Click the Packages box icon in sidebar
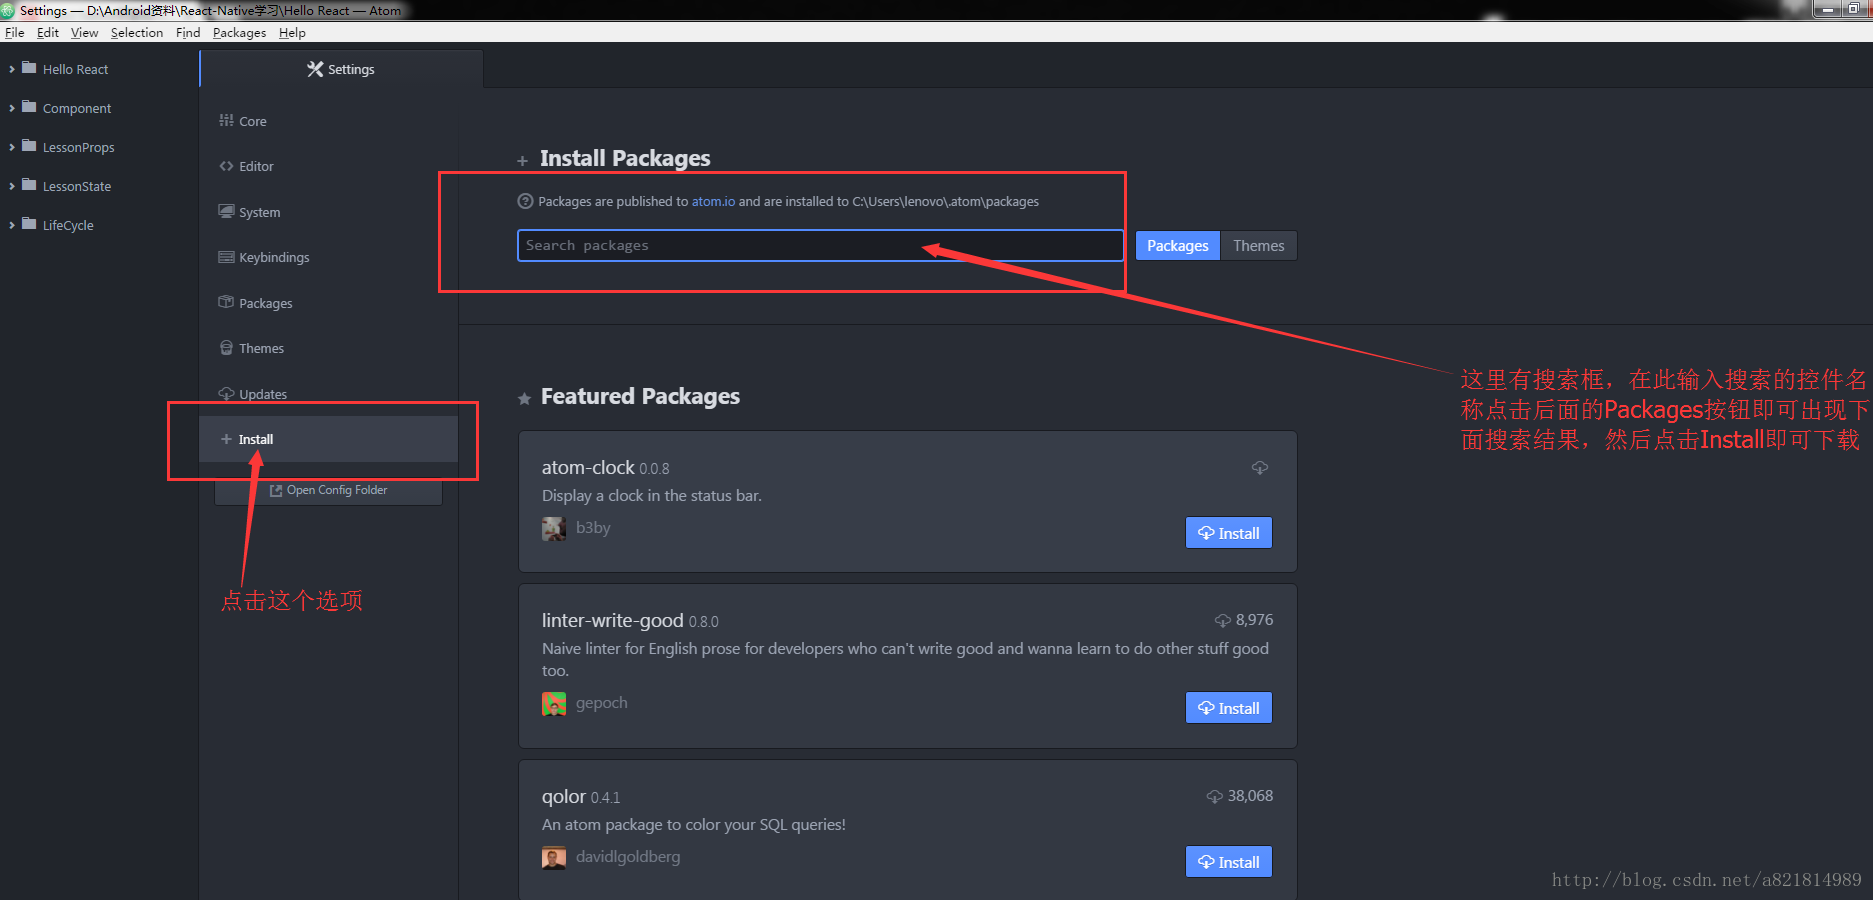The image size is (1873, 900). pos(226,302)
